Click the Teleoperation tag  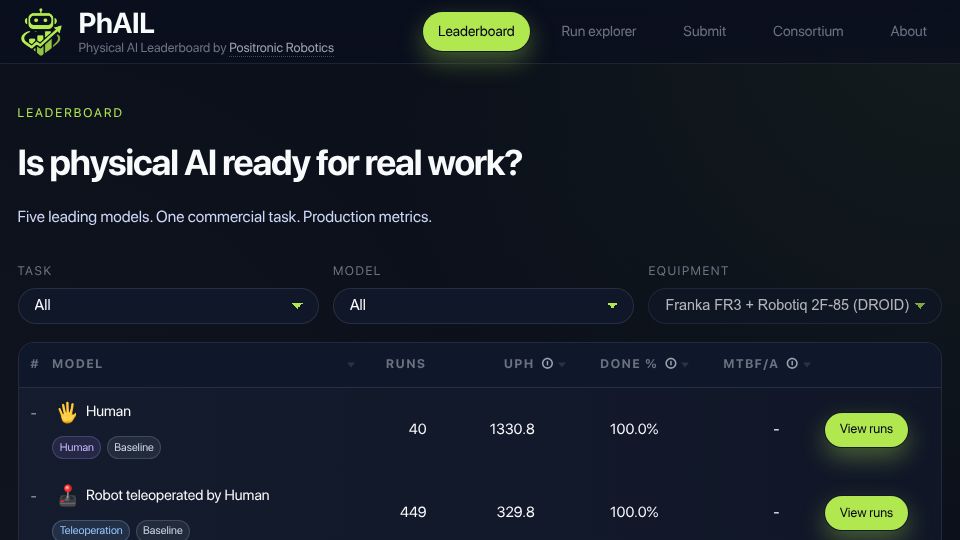coord(91,530)
